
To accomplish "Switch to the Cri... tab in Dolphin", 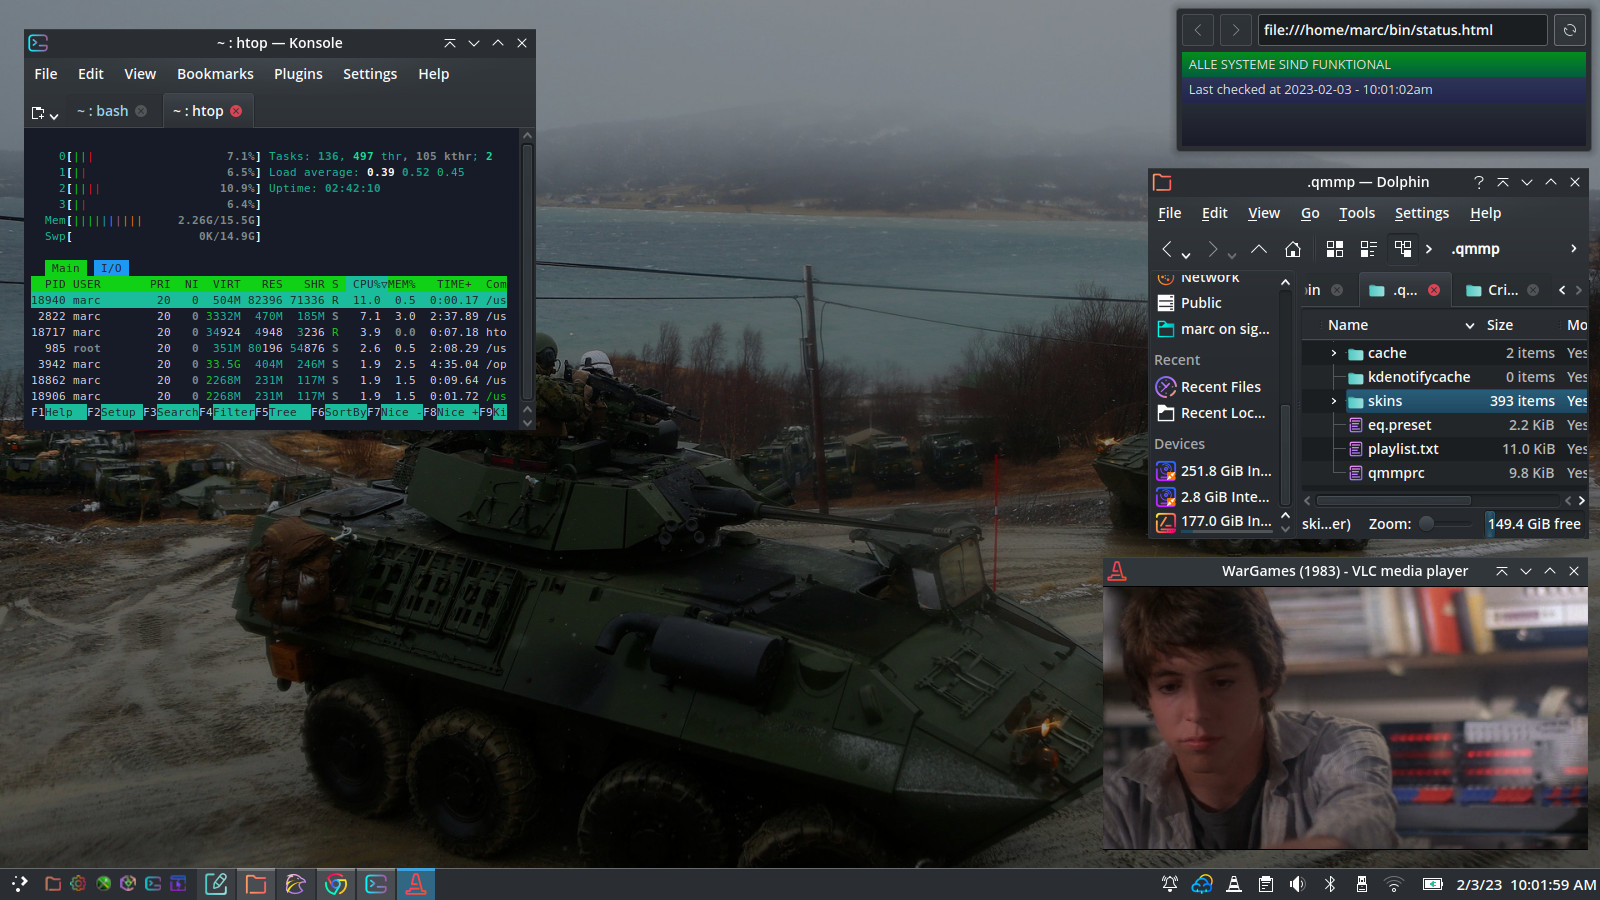I will [1503, 290].
